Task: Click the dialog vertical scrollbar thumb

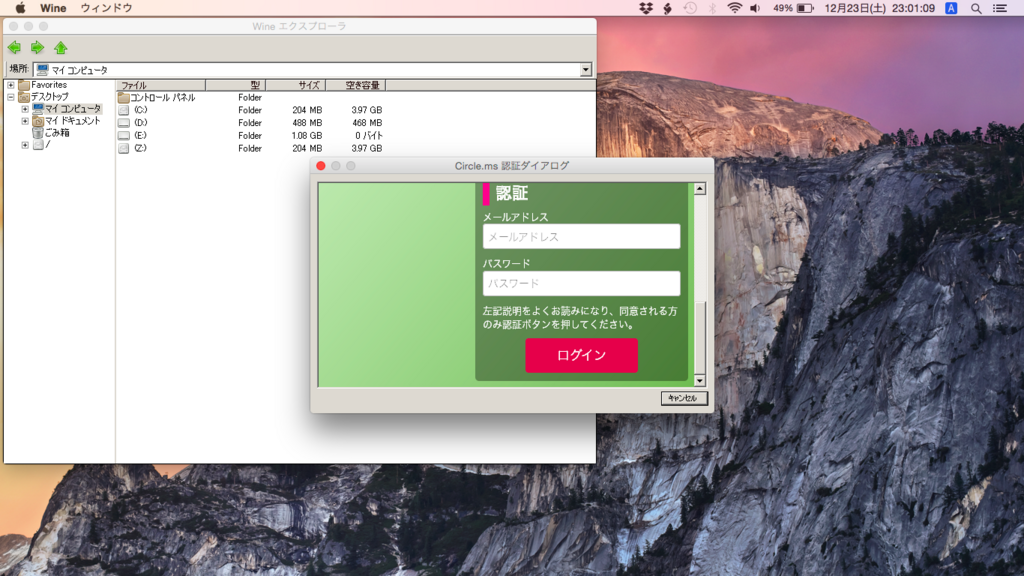Action: (x=699, y=338)
